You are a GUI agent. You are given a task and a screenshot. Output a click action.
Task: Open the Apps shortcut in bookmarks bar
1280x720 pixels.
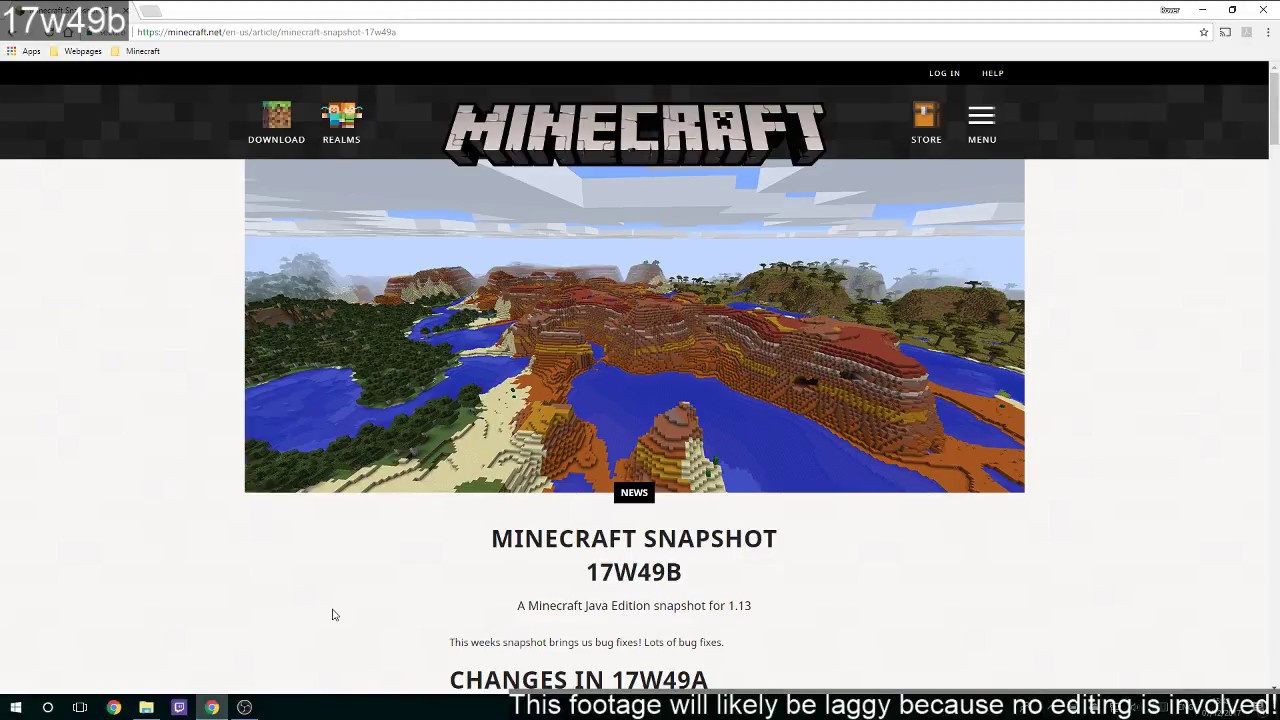pos(24,51)
